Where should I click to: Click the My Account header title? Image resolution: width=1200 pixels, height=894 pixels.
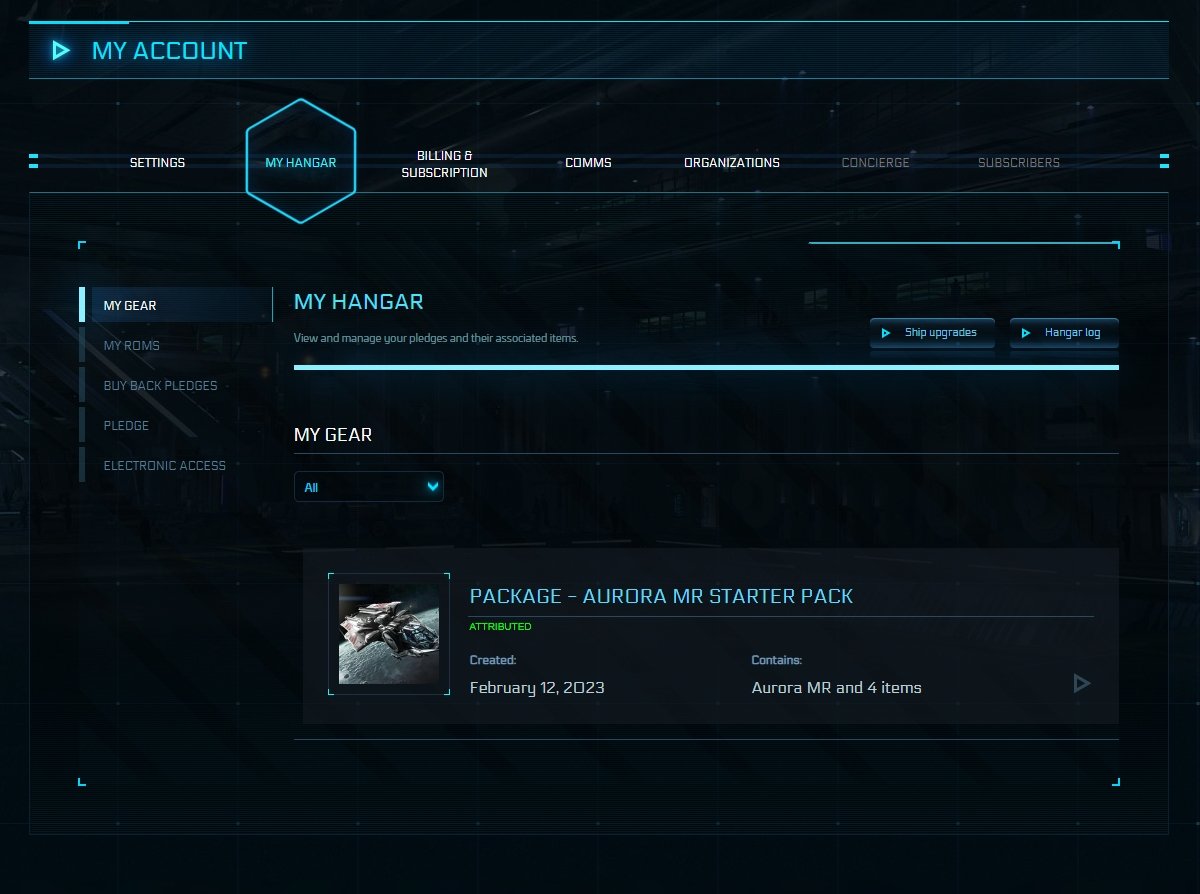pos(169,51)
